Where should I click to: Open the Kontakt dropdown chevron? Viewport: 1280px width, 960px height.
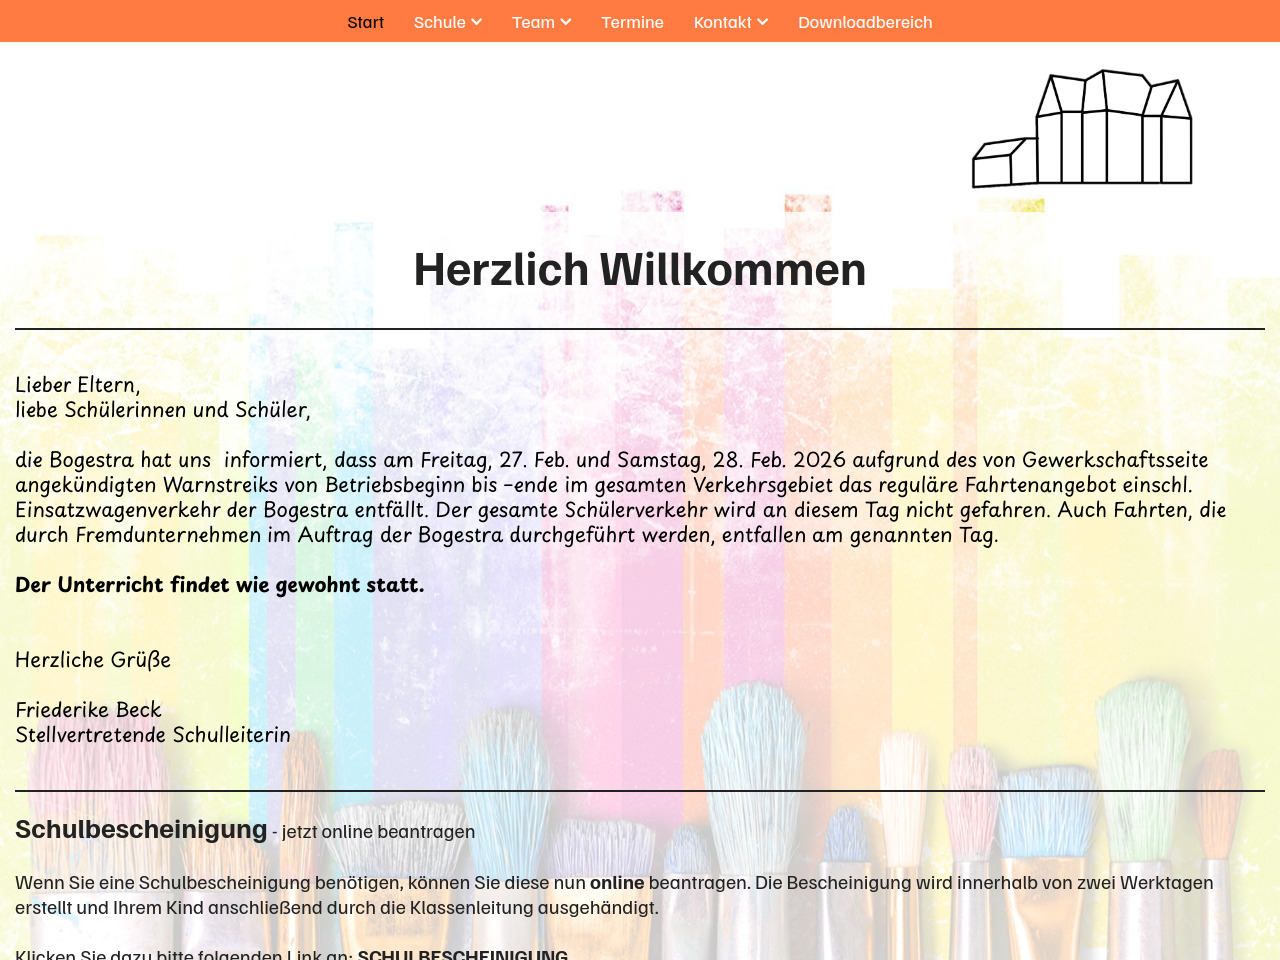click(x=763, y=22)
